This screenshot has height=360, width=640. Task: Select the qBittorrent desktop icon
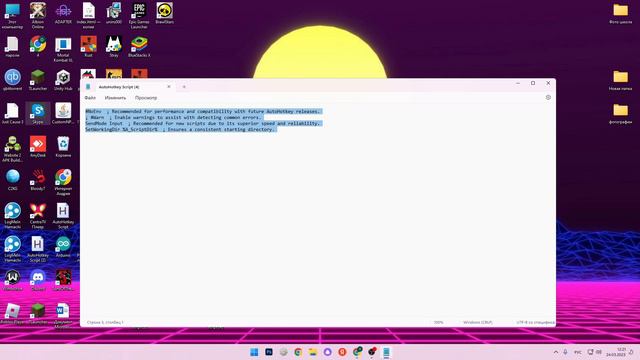click(x=13, y=80)
